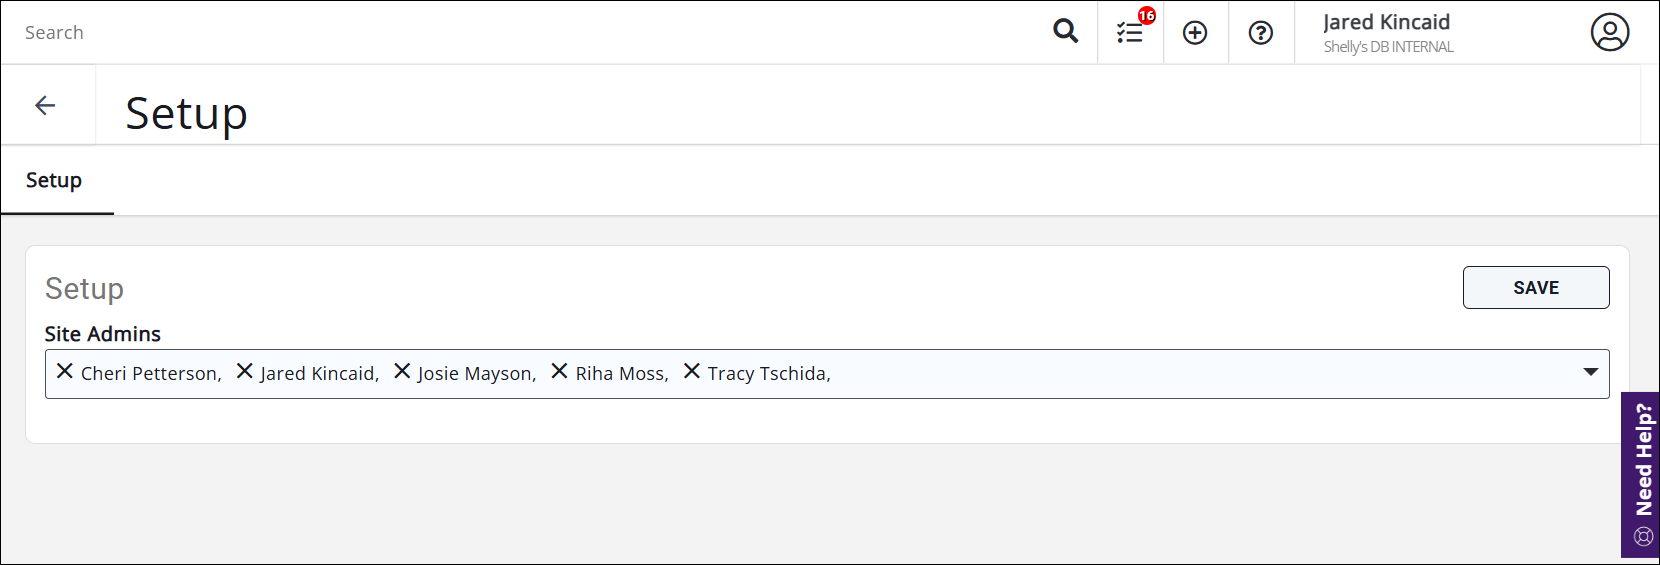1660x565 pixels.
Task: Remove Cheri Petterson from Site Admins
Action: coord(65,371)
